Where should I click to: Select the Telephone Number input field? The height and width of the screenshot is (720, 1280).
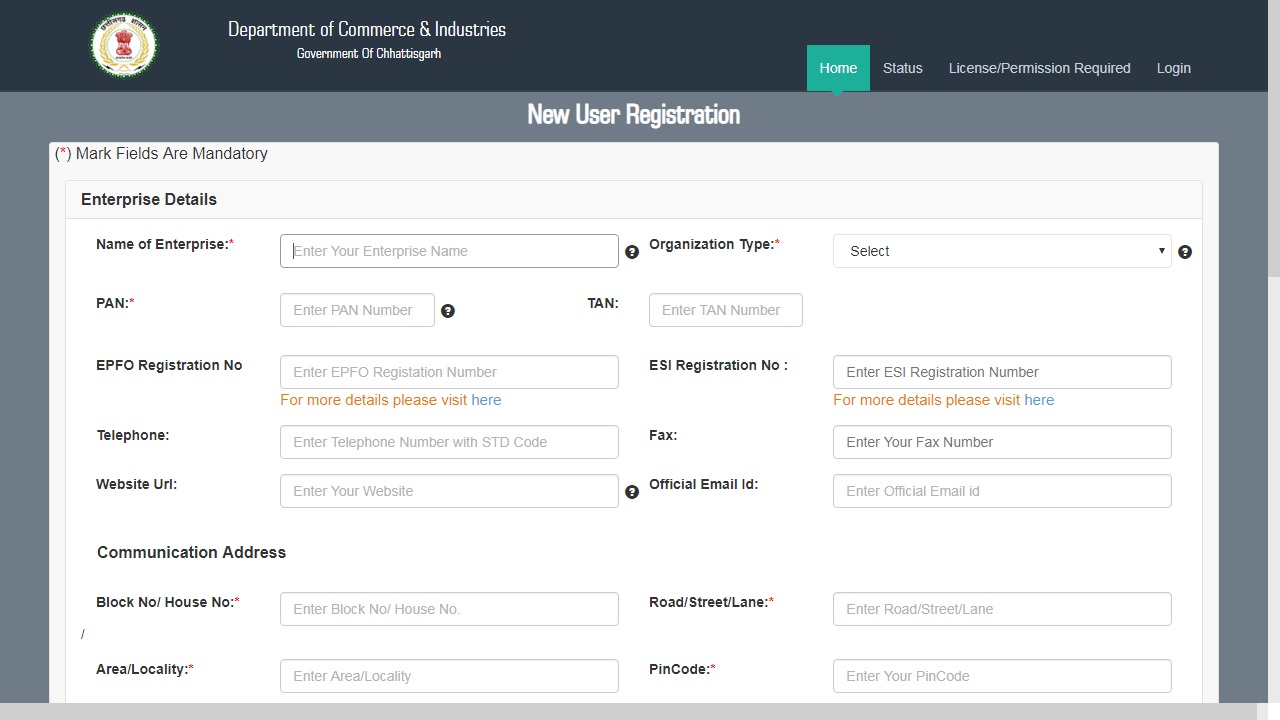tap(448, 442)
